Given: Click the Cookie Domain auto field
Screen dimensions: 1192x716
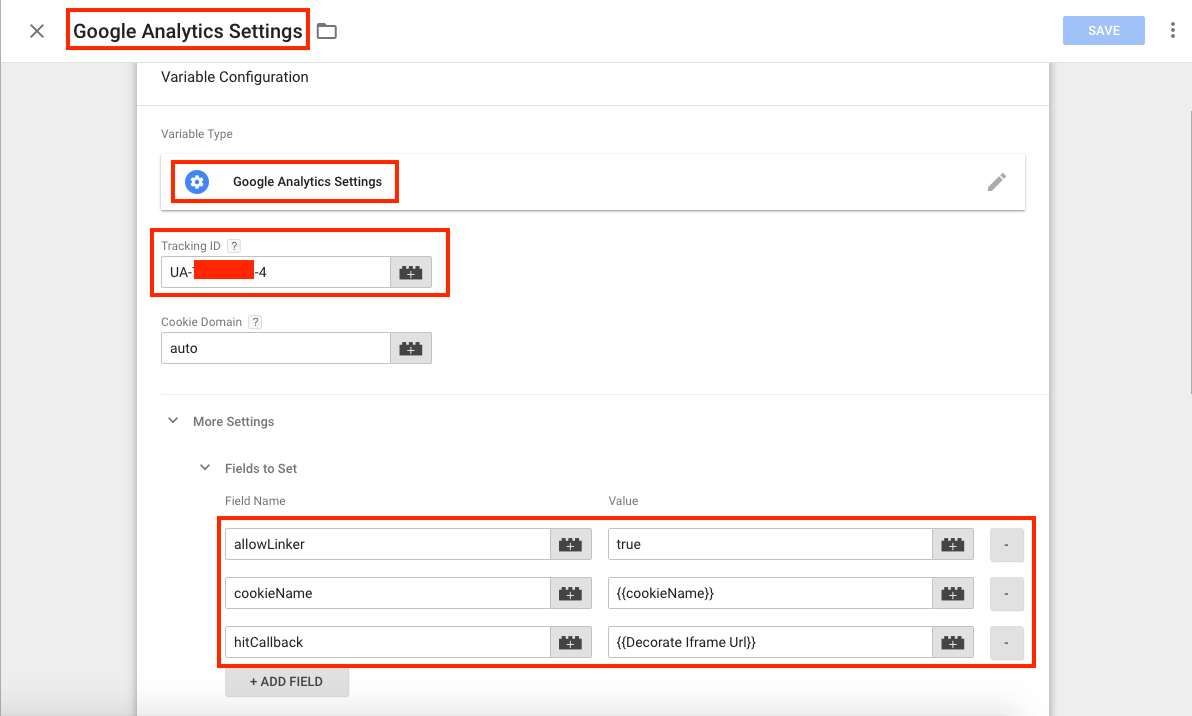Looking at the screenshot, I should tap(276, 348).
